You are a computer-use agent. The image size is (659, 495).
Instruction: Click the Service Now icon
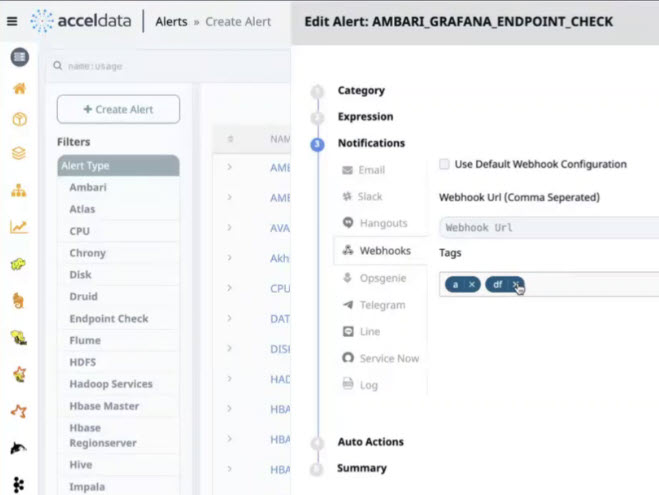click(348, 358)
